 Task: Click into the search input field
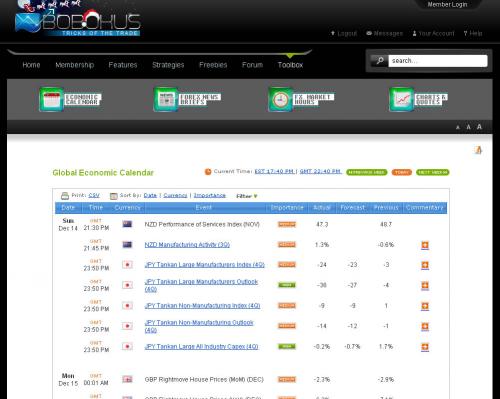point(438,61)
